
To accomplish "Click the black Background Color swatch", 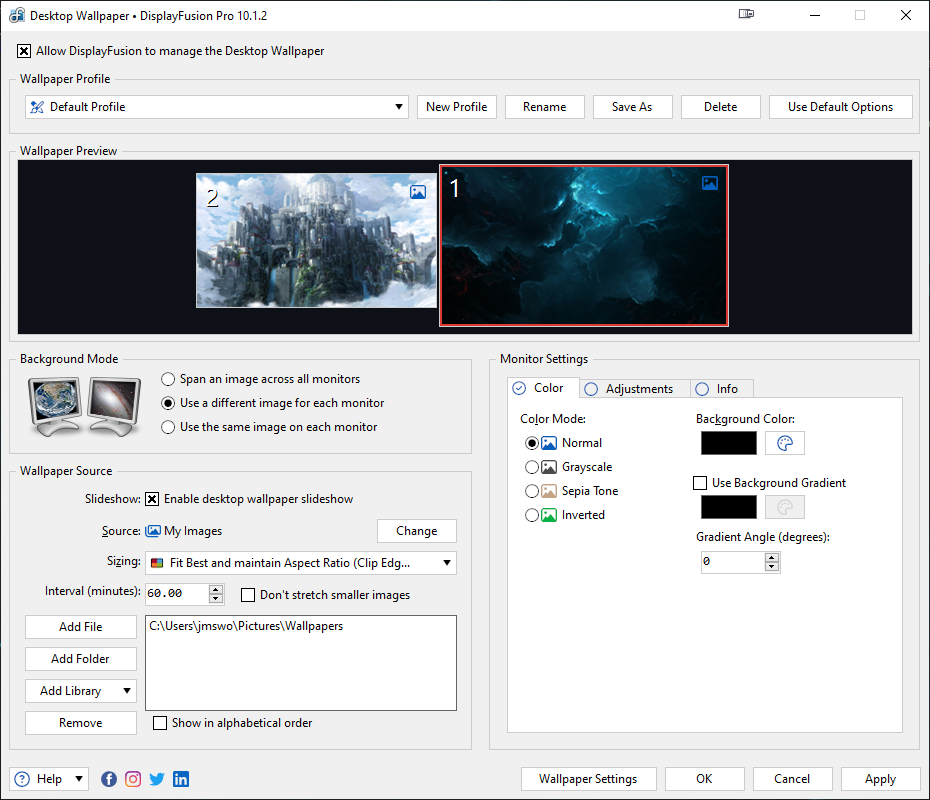I will click(x=728, y=443).
